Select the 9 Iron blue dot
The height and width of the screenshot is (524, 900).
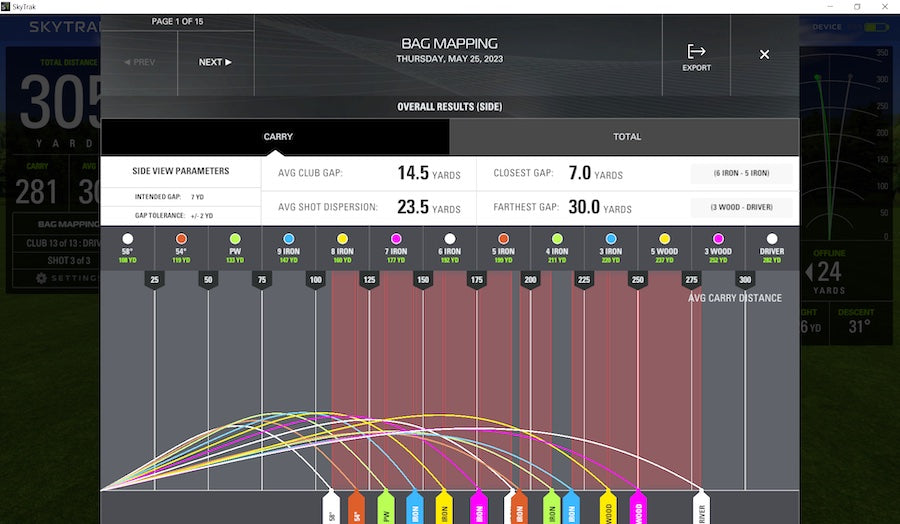point(288,239)
